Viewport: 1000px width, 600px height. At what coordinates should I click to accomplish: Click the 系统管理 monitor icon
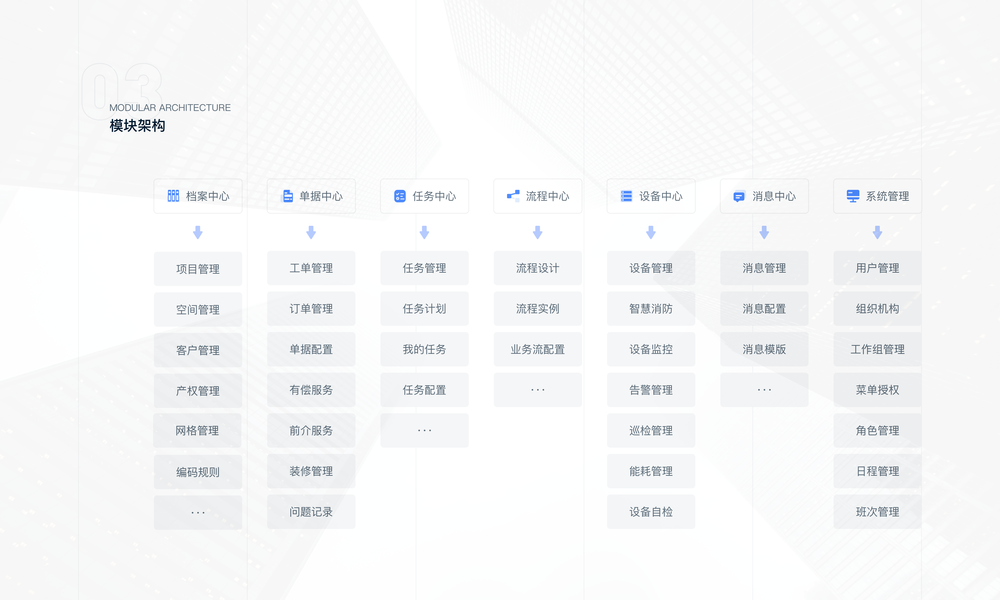pos(853,196)
